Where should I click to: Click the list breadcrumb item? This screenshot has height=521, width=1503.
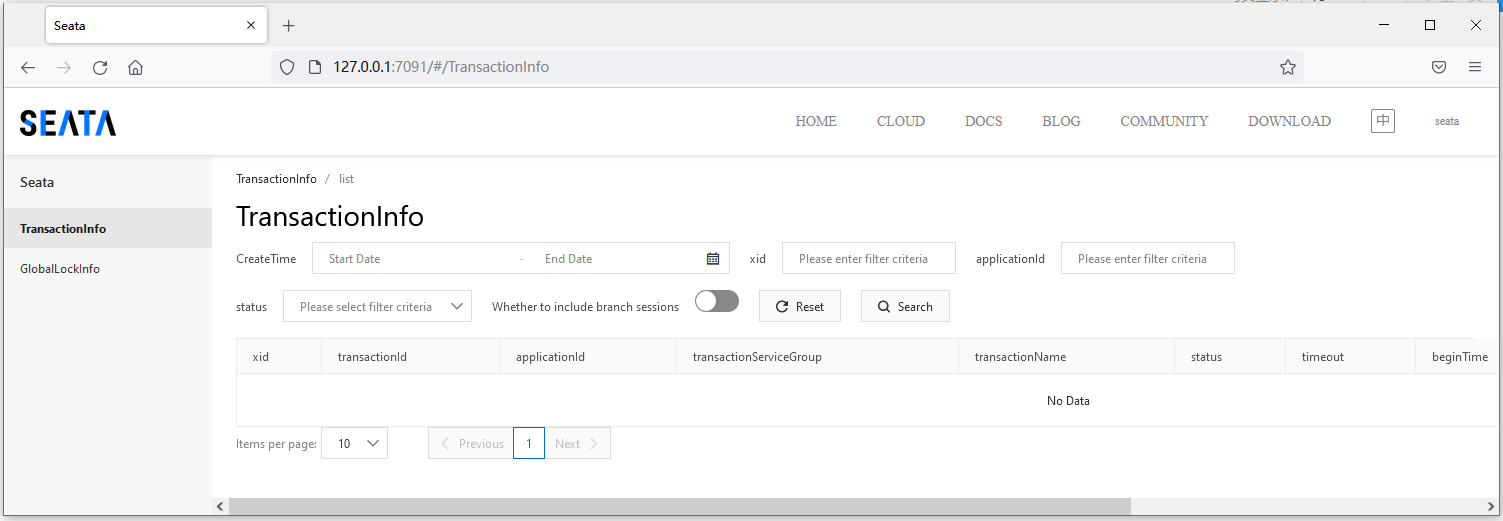[346, 179]
